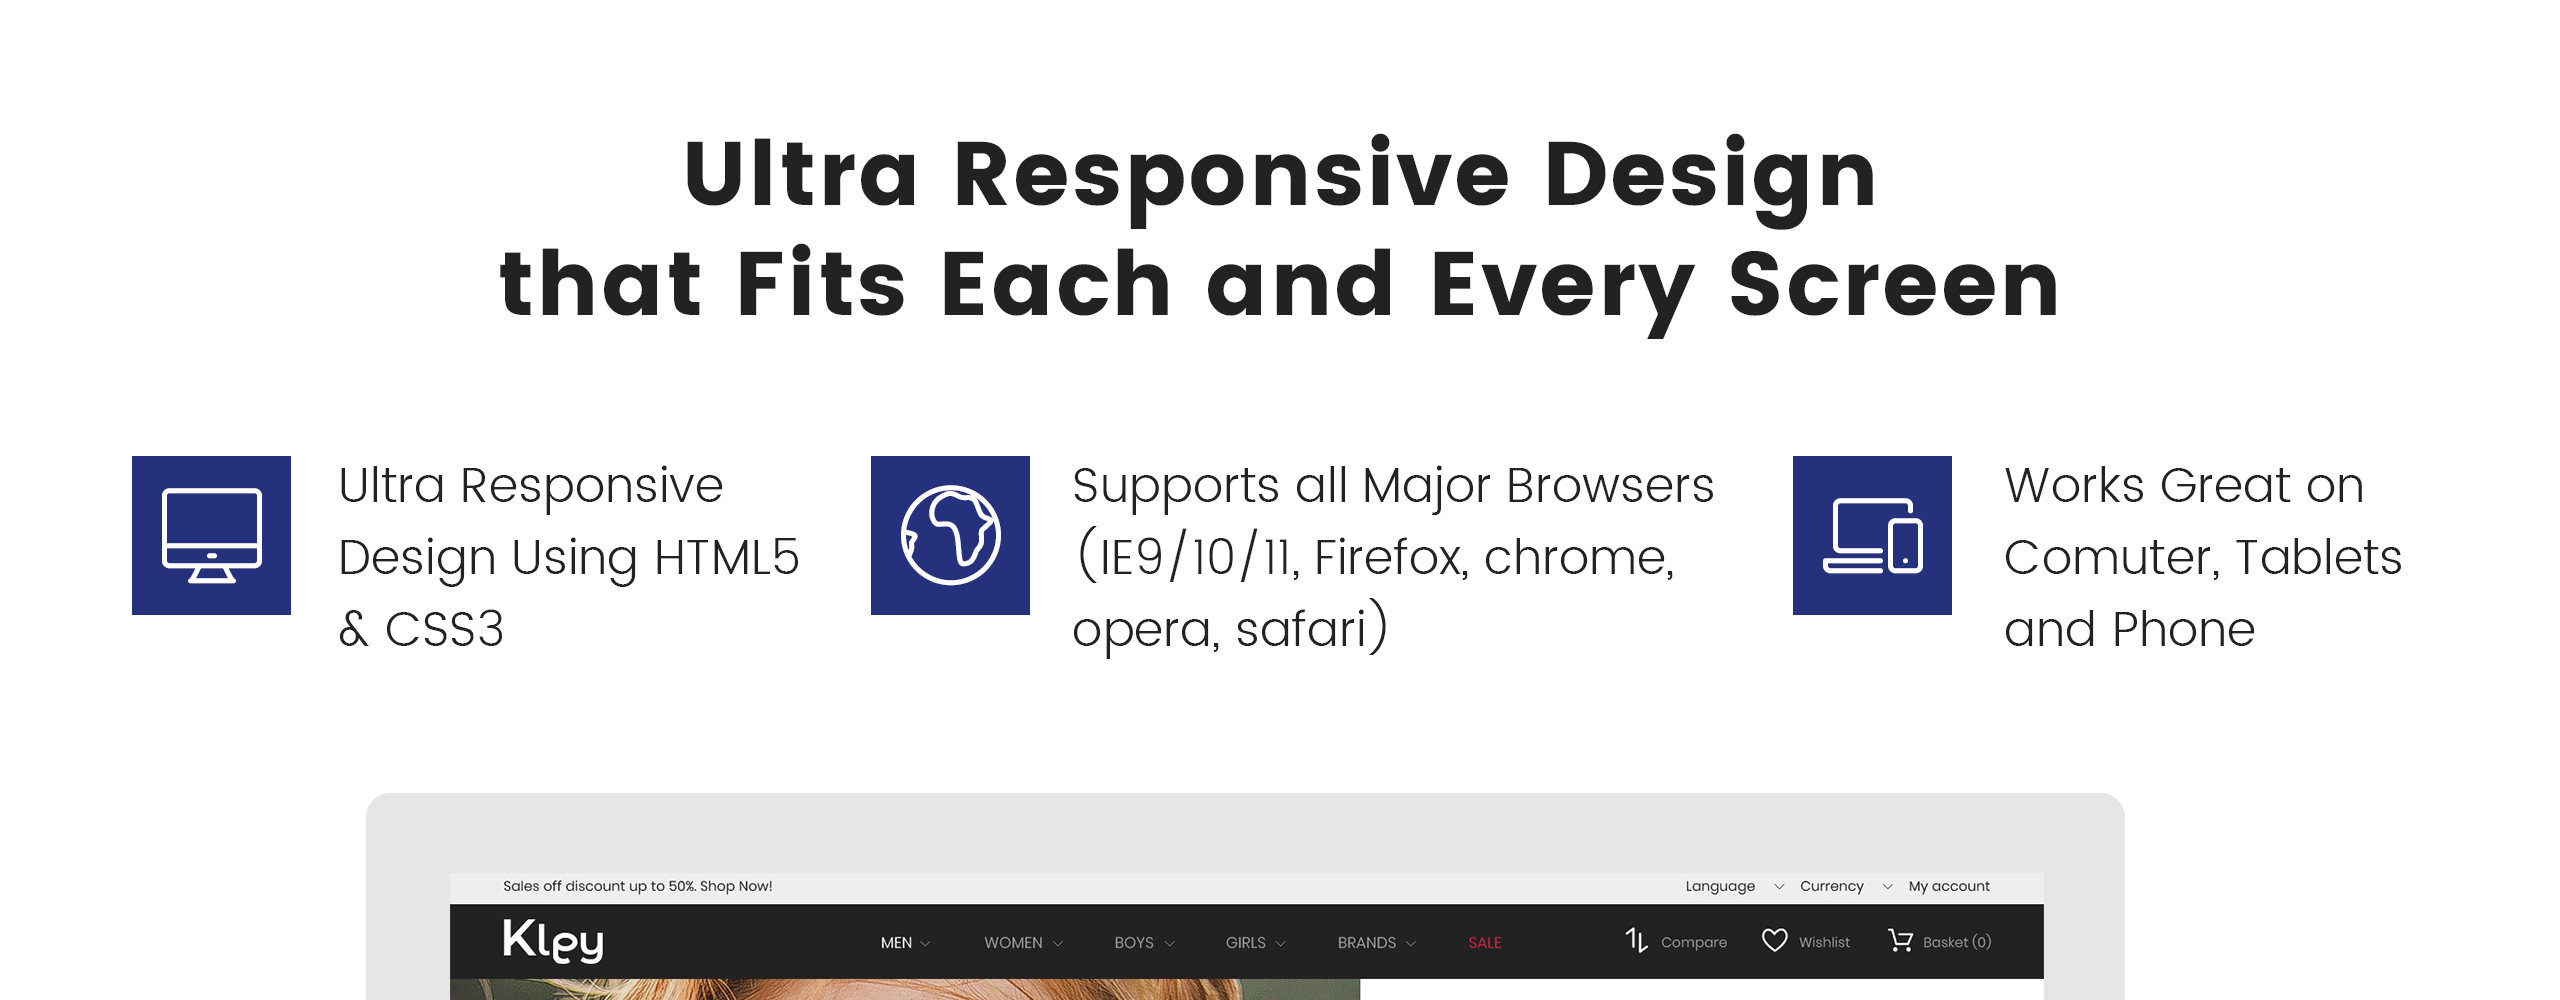Open the WOMEN menu
Viewport: 2560px width, 1000px height.
coord(1013,943)
